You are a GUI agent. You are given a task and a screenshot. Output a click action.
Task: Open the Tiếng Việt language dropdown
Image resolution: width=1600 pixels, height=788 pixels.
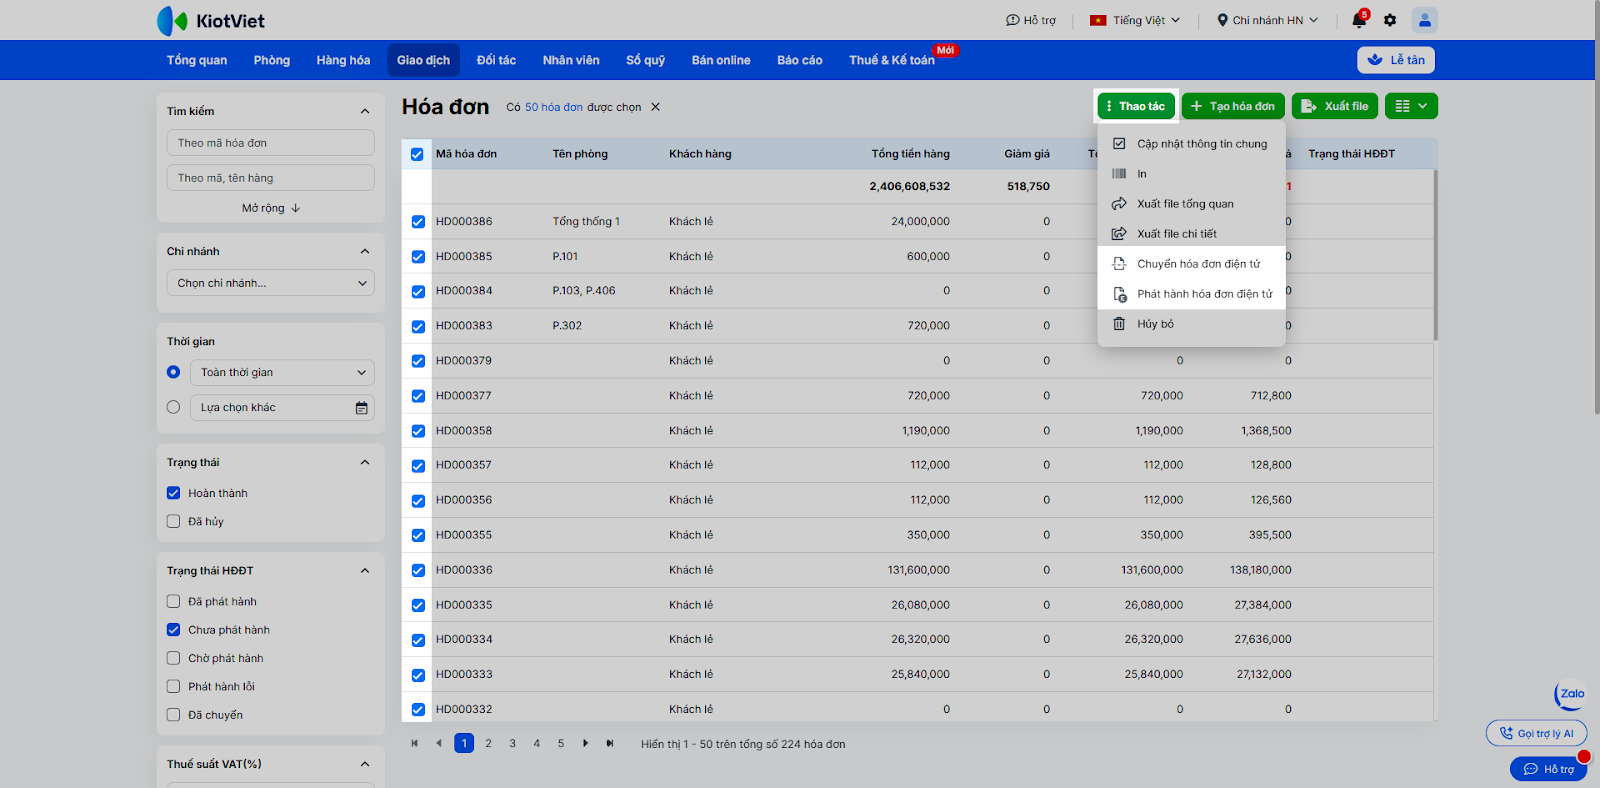point(1135,20)
